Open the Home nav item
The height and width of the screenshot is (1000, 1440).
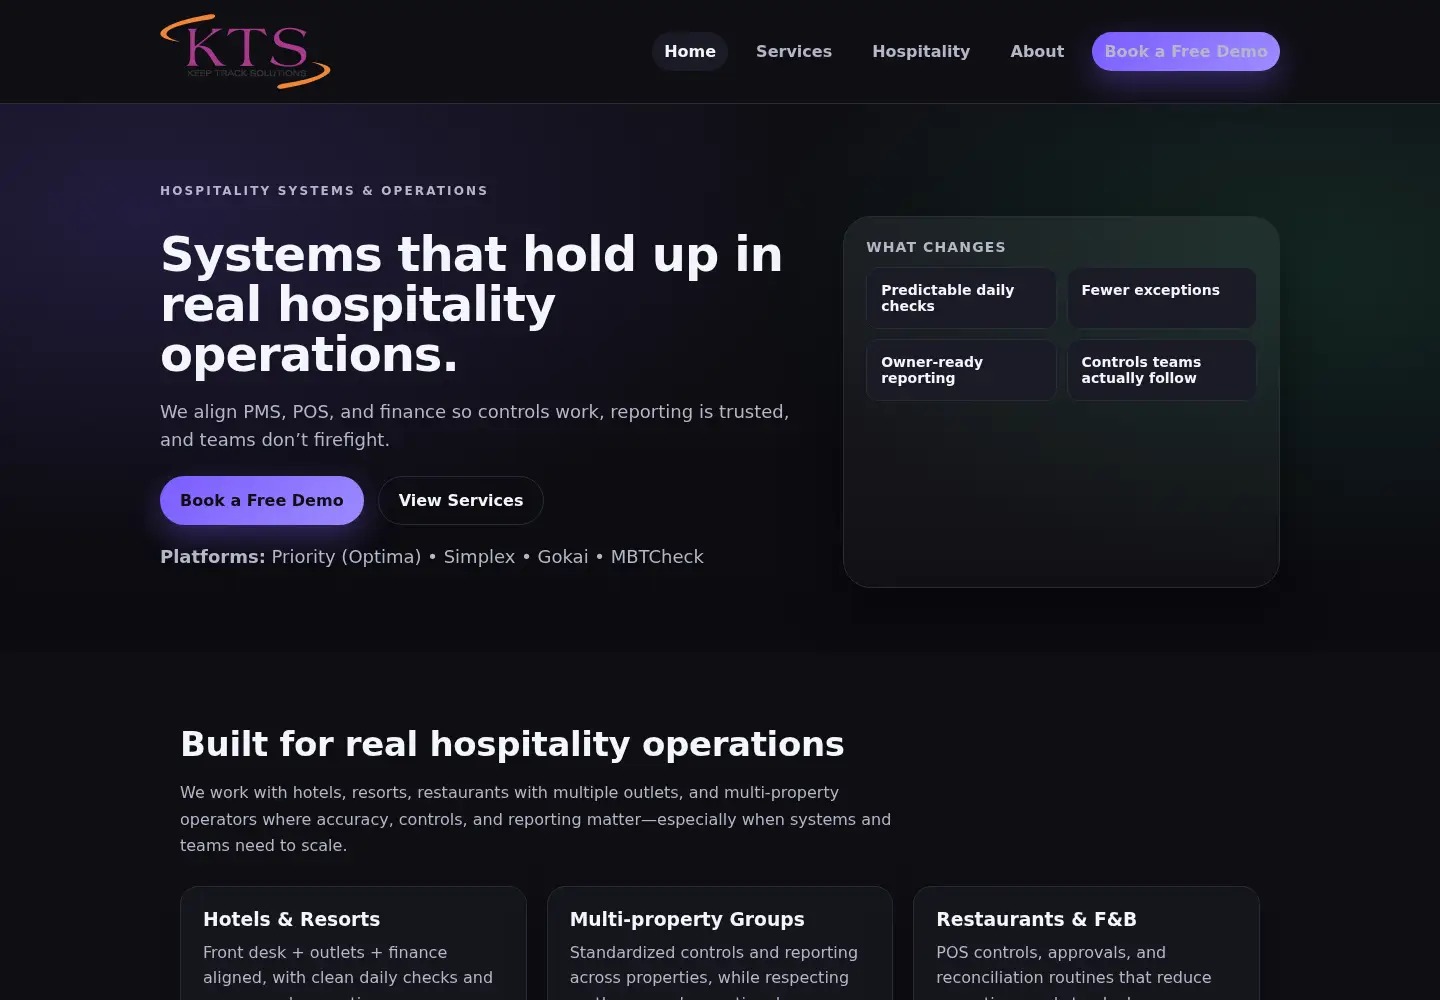690,51
